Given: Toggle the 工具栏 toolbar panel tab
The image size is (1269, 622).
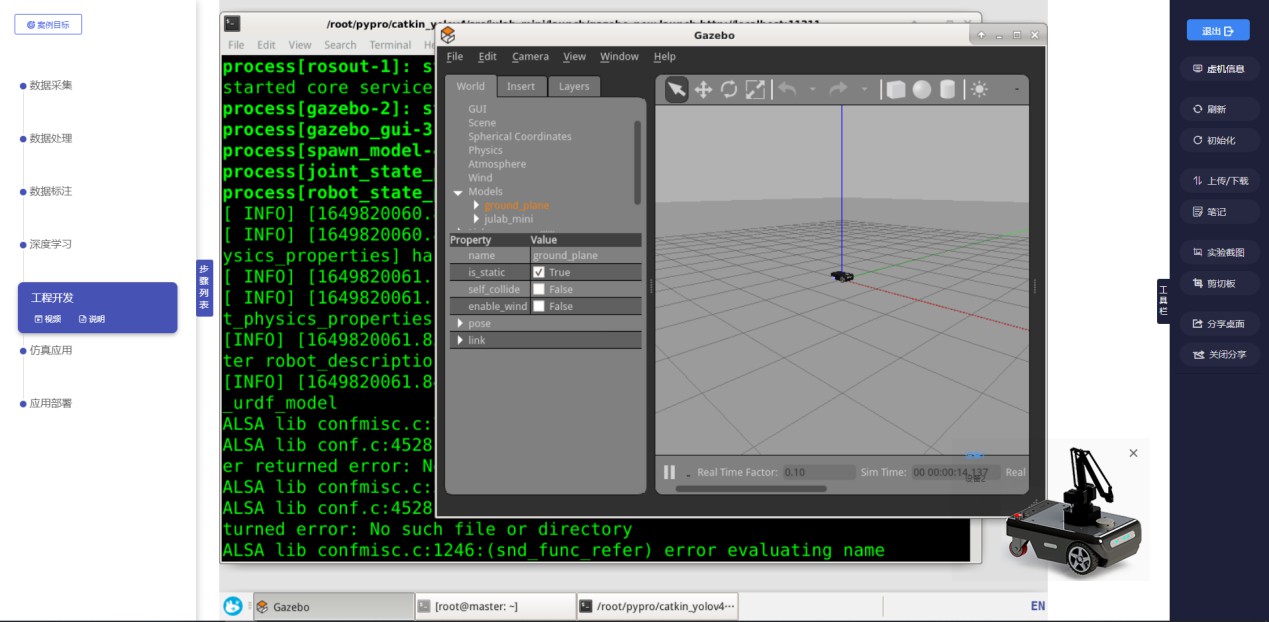Looking at the screenshot, I should 1163,301.
